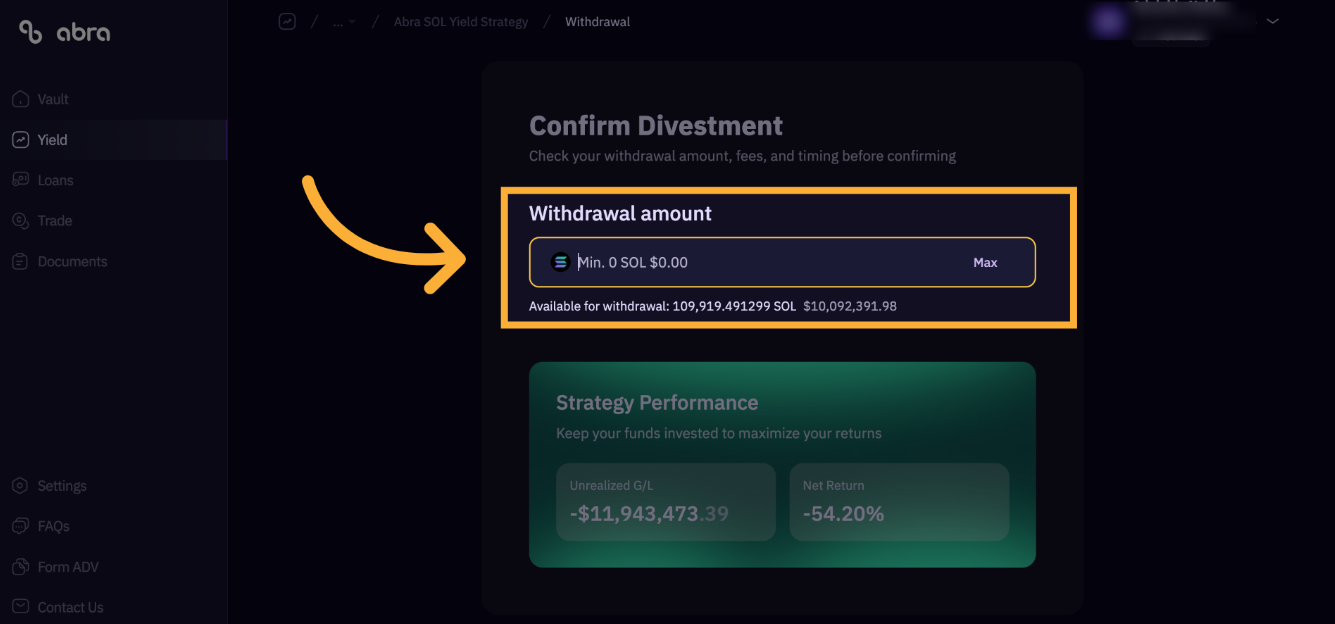This screenshot has width=1335, height=624.
Task: Click the Abra logo icon
Action: pyautogui.click(x=31, y=32)
